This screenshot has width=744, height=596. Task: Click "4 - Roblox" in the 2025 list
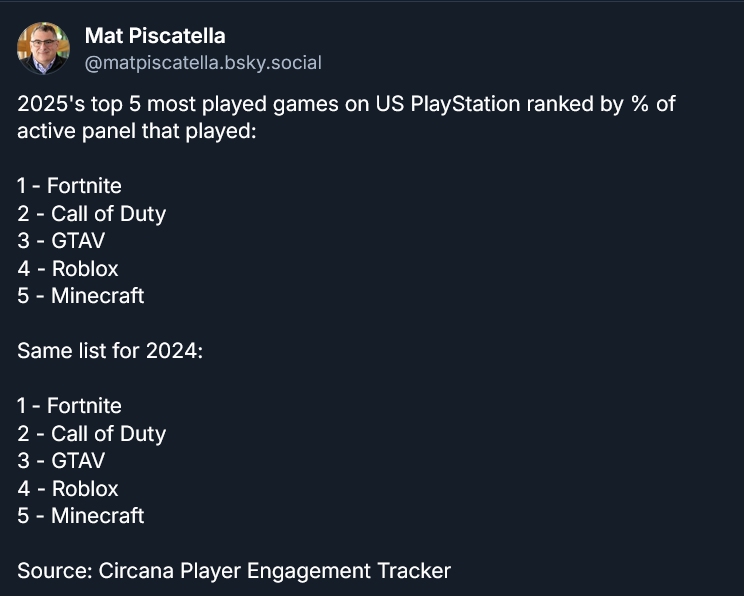pyautogui.click(x=67, y=269)
